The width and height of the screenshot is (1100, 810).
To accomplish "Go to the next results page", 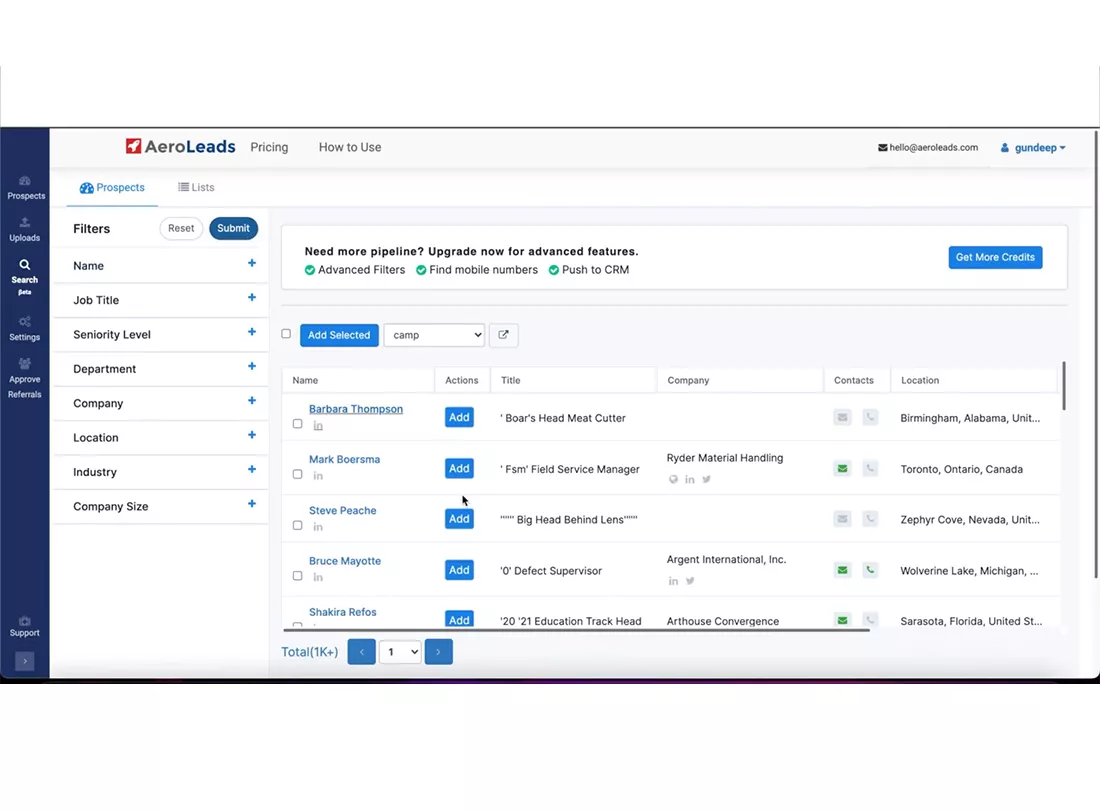I will (x=438, y=652).
